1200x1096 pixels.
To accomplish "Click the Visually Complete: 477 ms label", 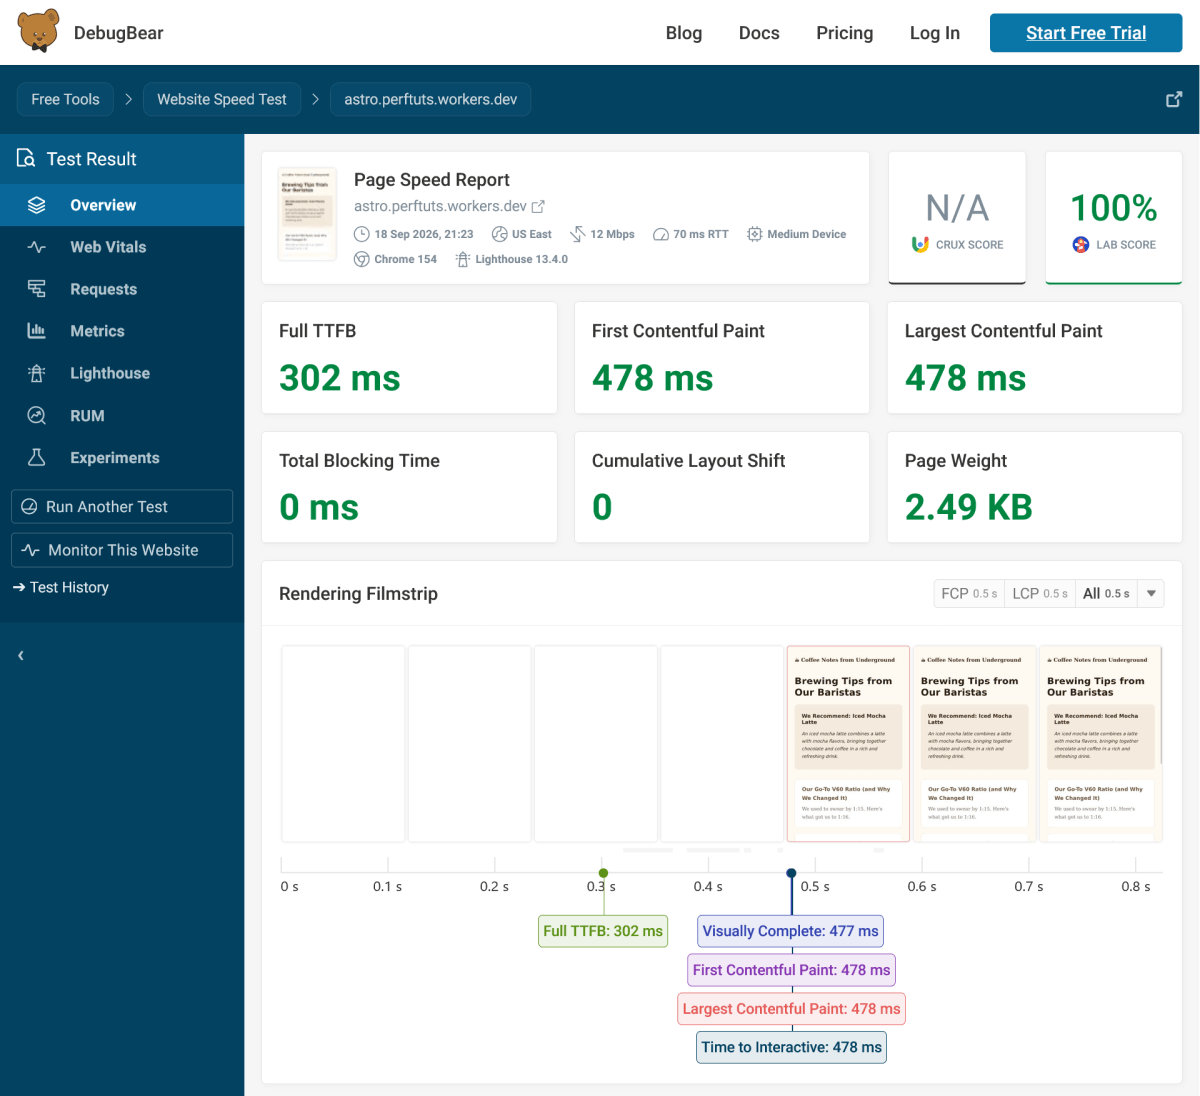I will click(791, 931).
